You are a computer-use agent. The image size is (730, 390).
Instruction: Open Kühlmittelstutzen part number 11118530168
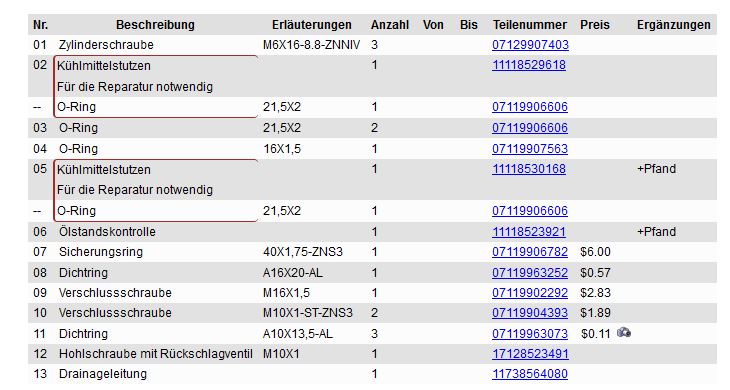coord(529,169)
